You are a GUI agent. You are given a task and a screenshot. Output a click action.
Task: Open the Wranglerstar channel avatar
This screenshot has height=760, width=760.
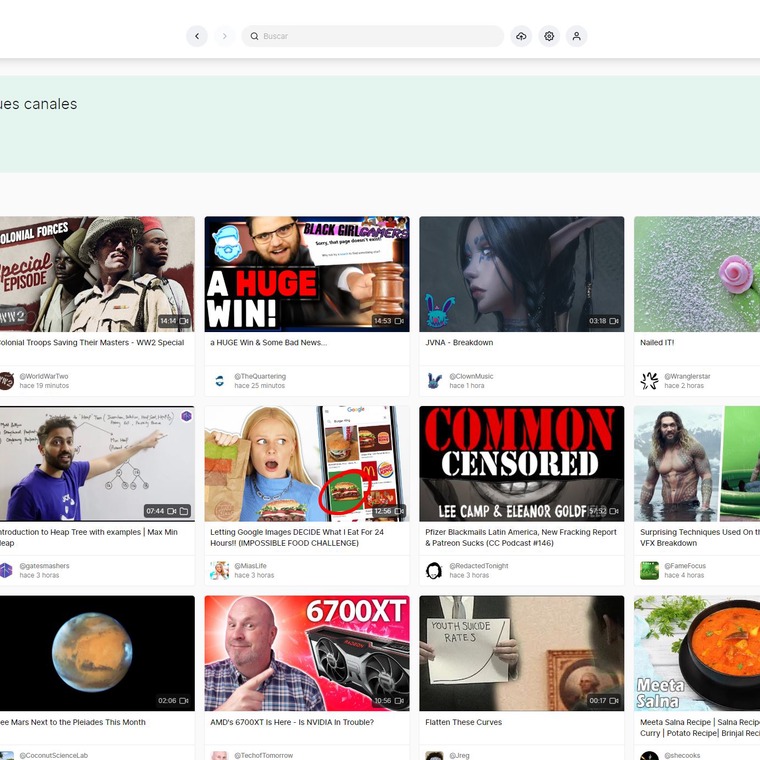(649, 381)
